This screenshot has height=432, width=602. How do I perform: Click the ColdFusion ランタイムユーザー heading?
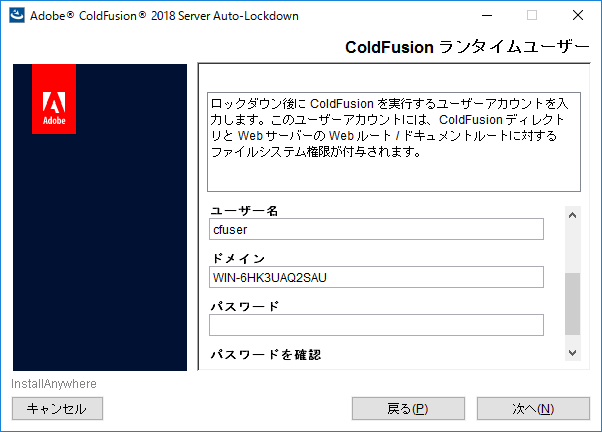point(467,47)
